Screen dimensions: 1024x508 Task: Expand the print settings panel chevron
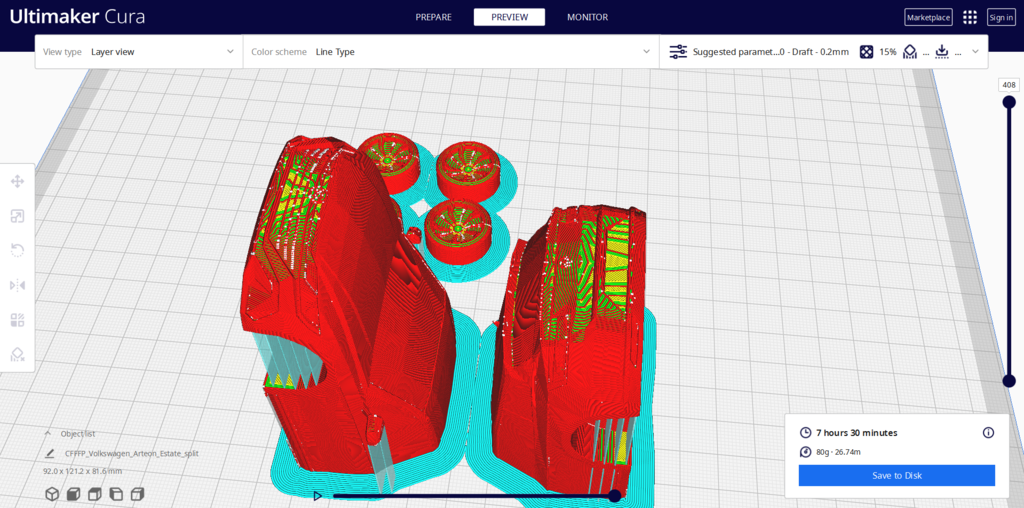click(976, 52)
